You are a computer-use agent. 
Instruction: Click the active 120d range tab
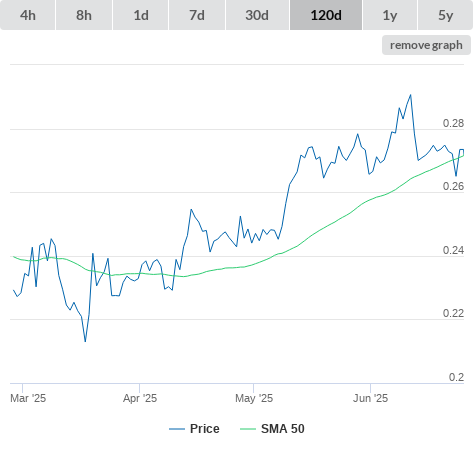[326, 15]
